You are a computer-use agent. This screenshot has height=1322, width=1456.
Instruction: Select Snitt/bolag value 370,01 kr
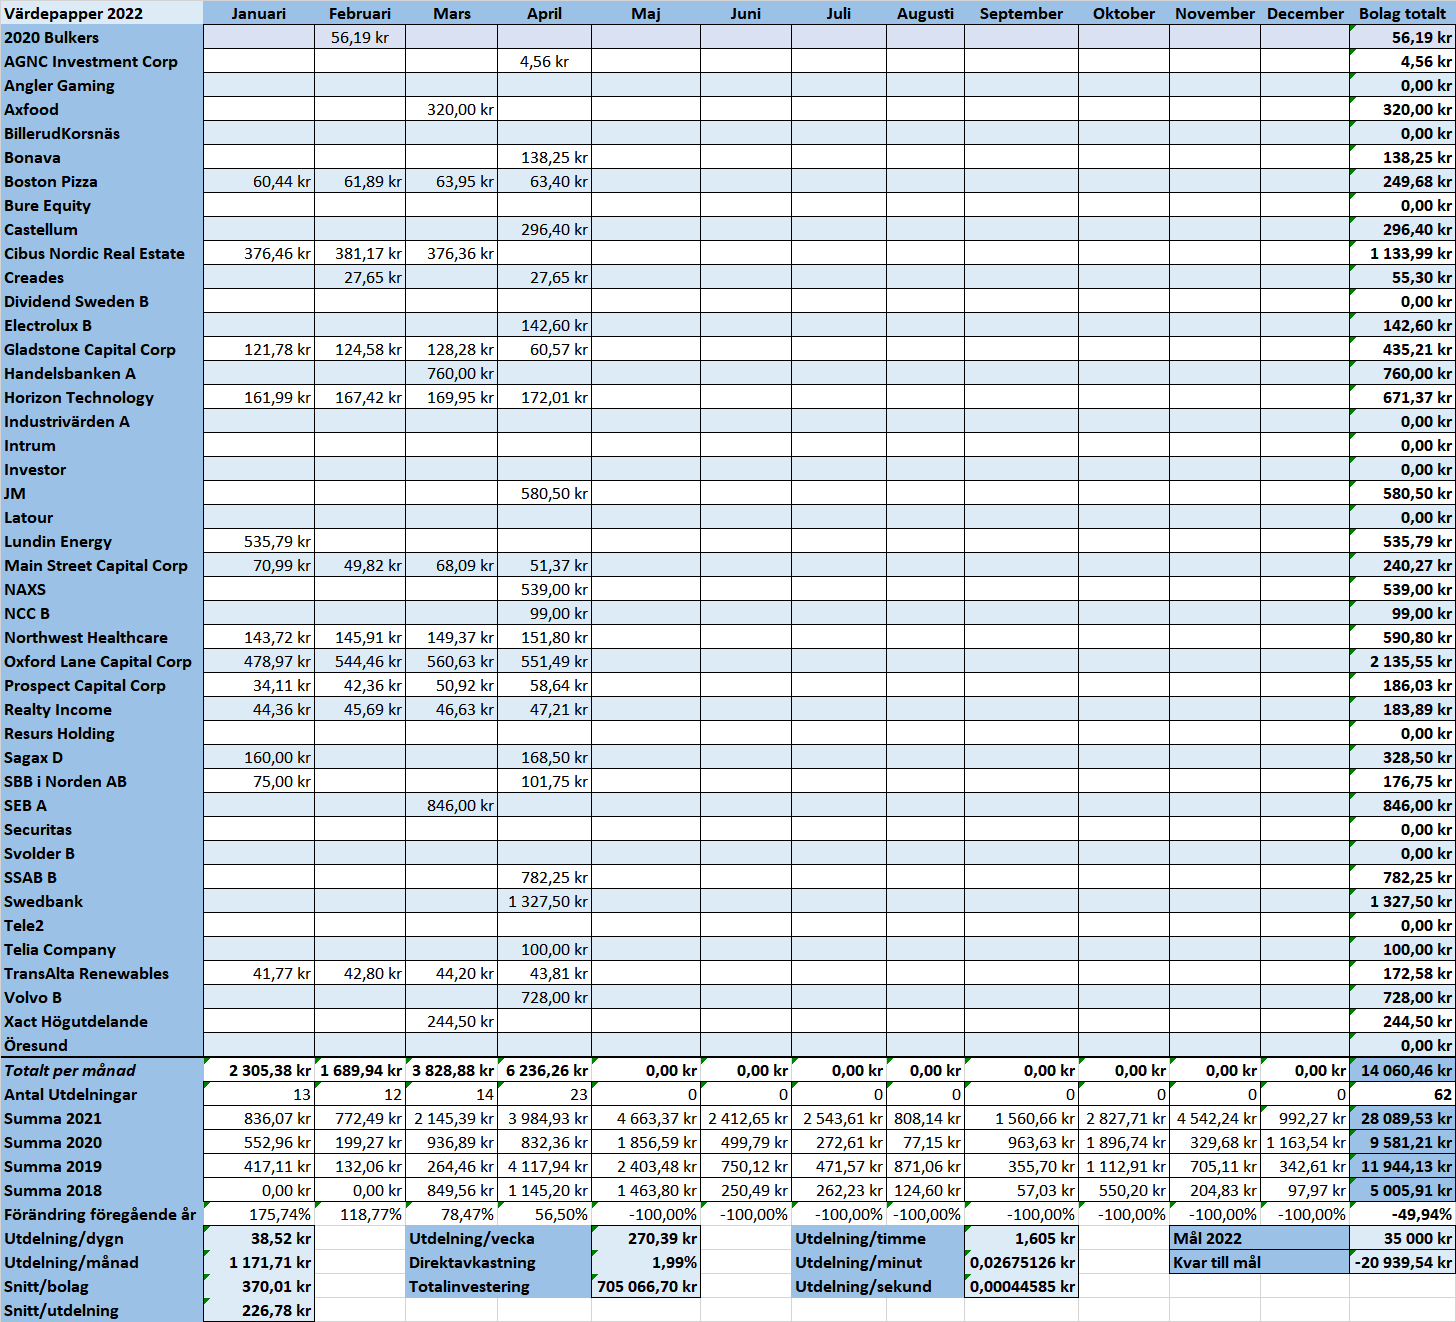[x=259, y=1286]
